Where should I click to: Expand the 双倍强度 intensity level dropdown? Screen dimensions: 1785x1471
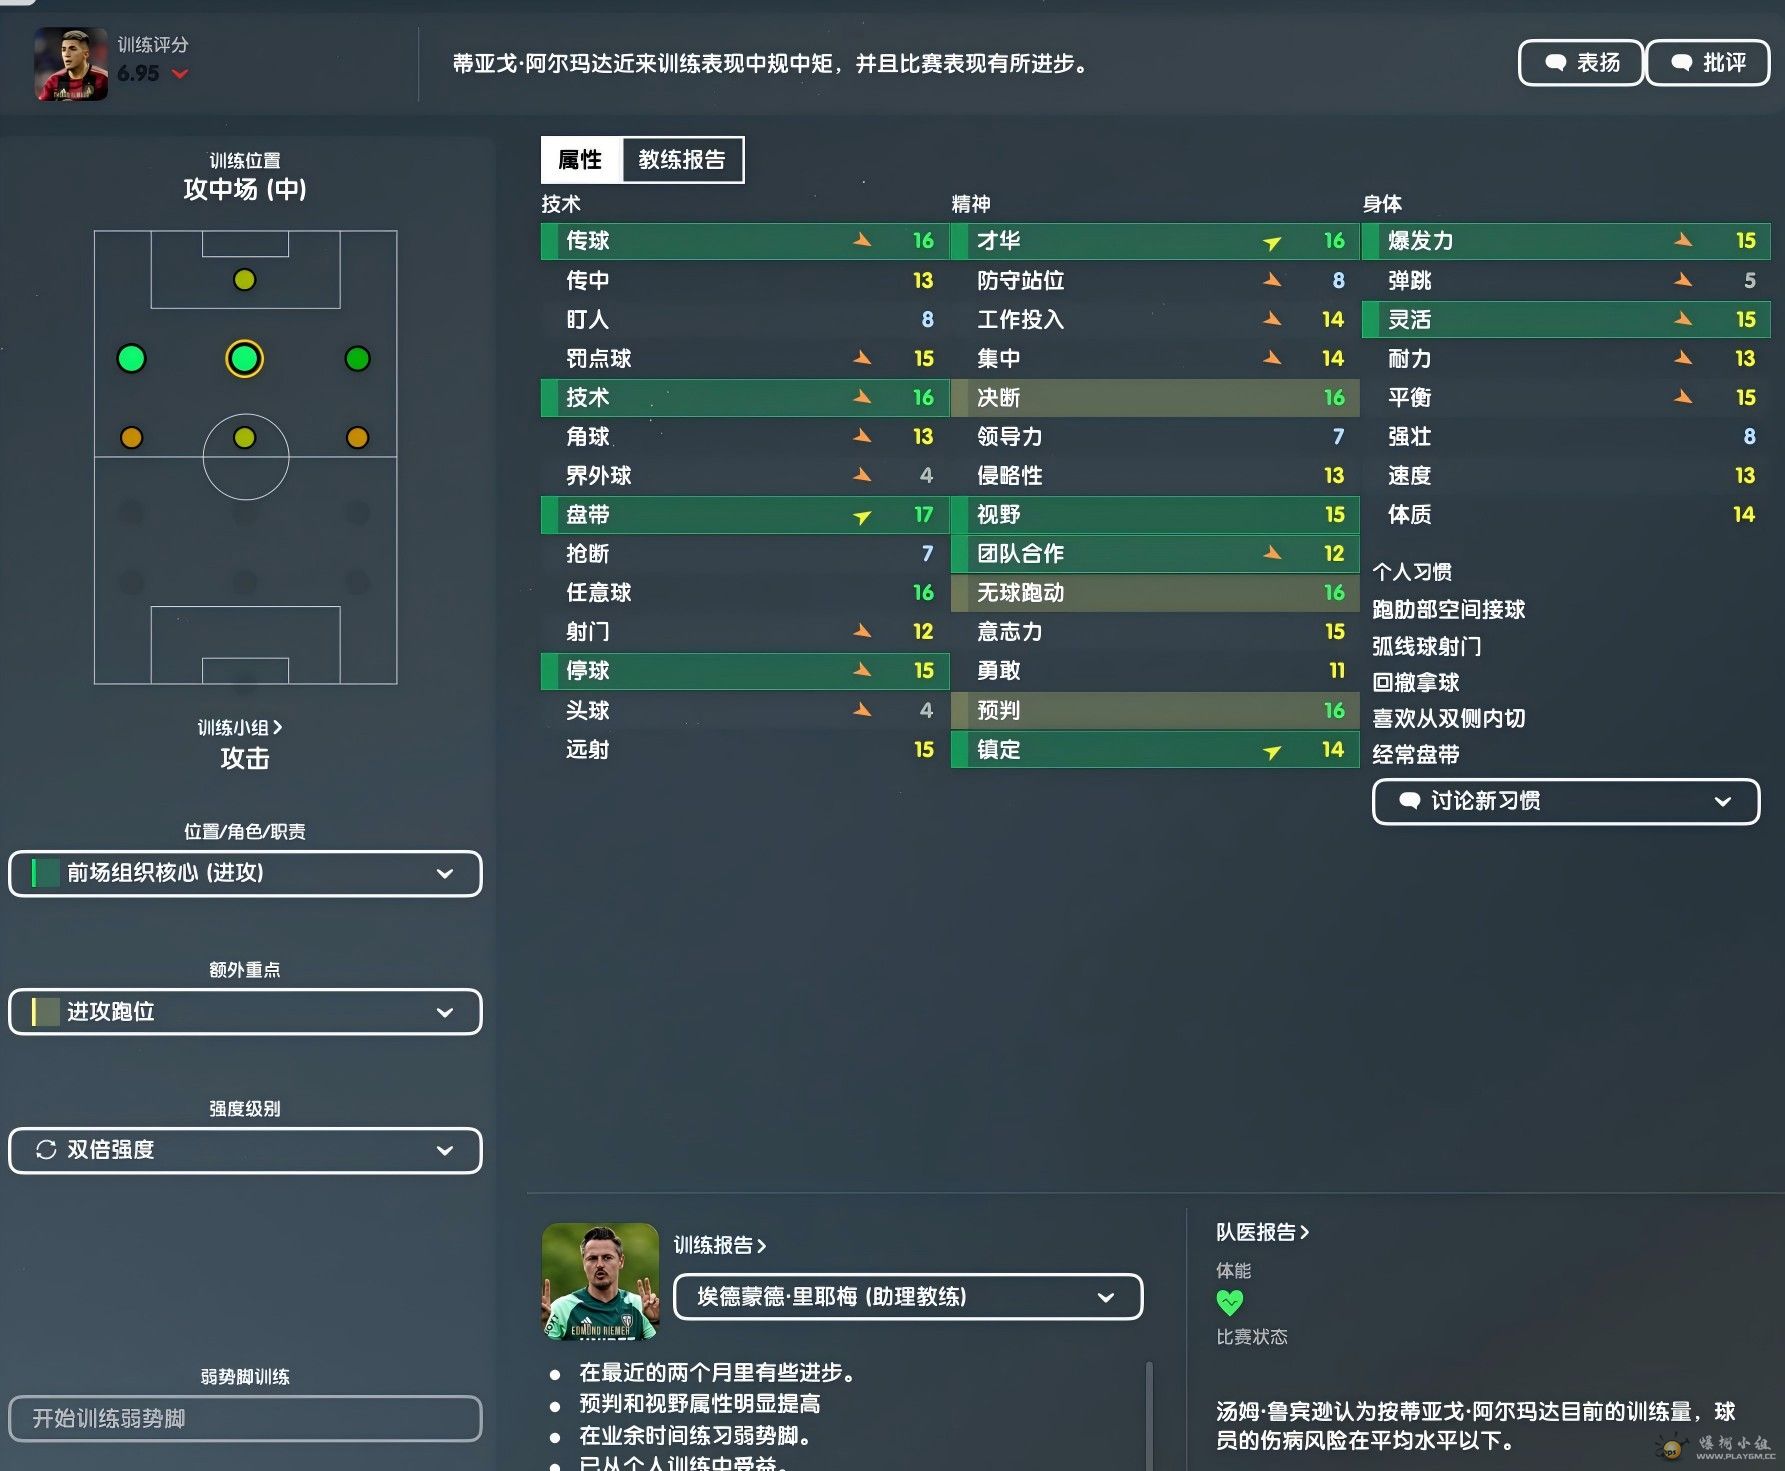pos(245,1150)
